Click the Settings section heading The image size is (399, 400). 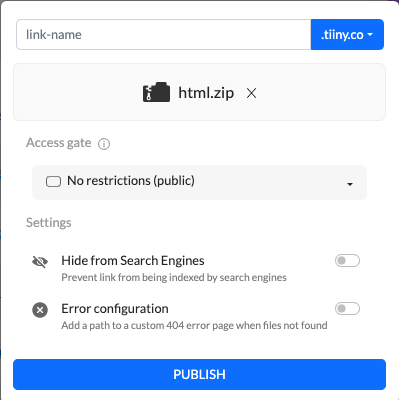[49, 222]
